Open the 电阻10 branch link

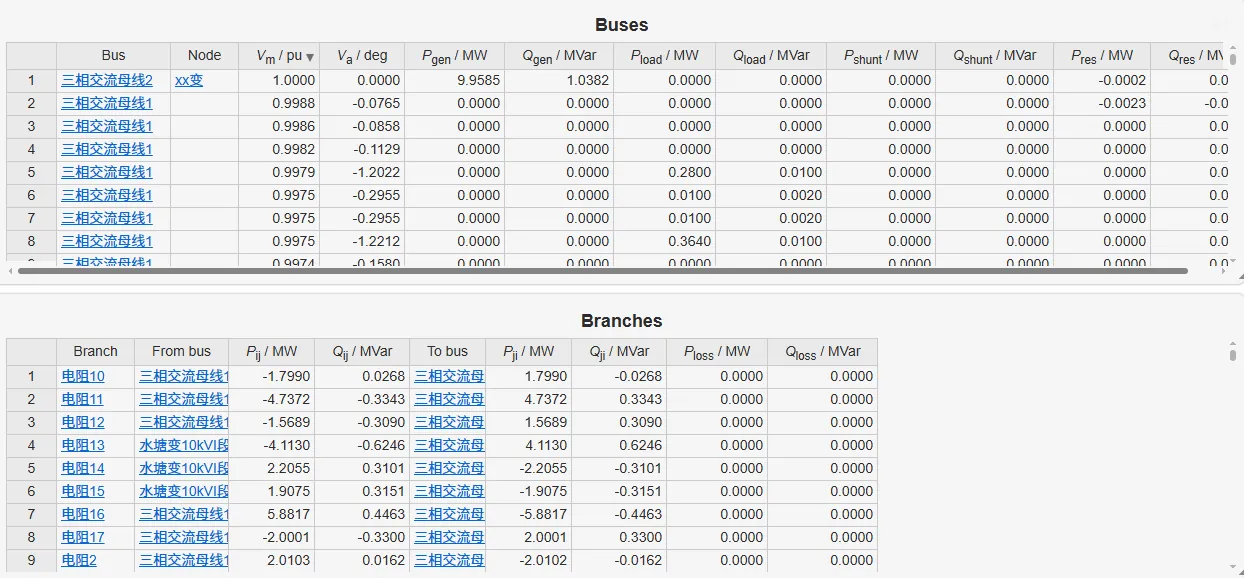pyautogui.click(x=83, y=376)
